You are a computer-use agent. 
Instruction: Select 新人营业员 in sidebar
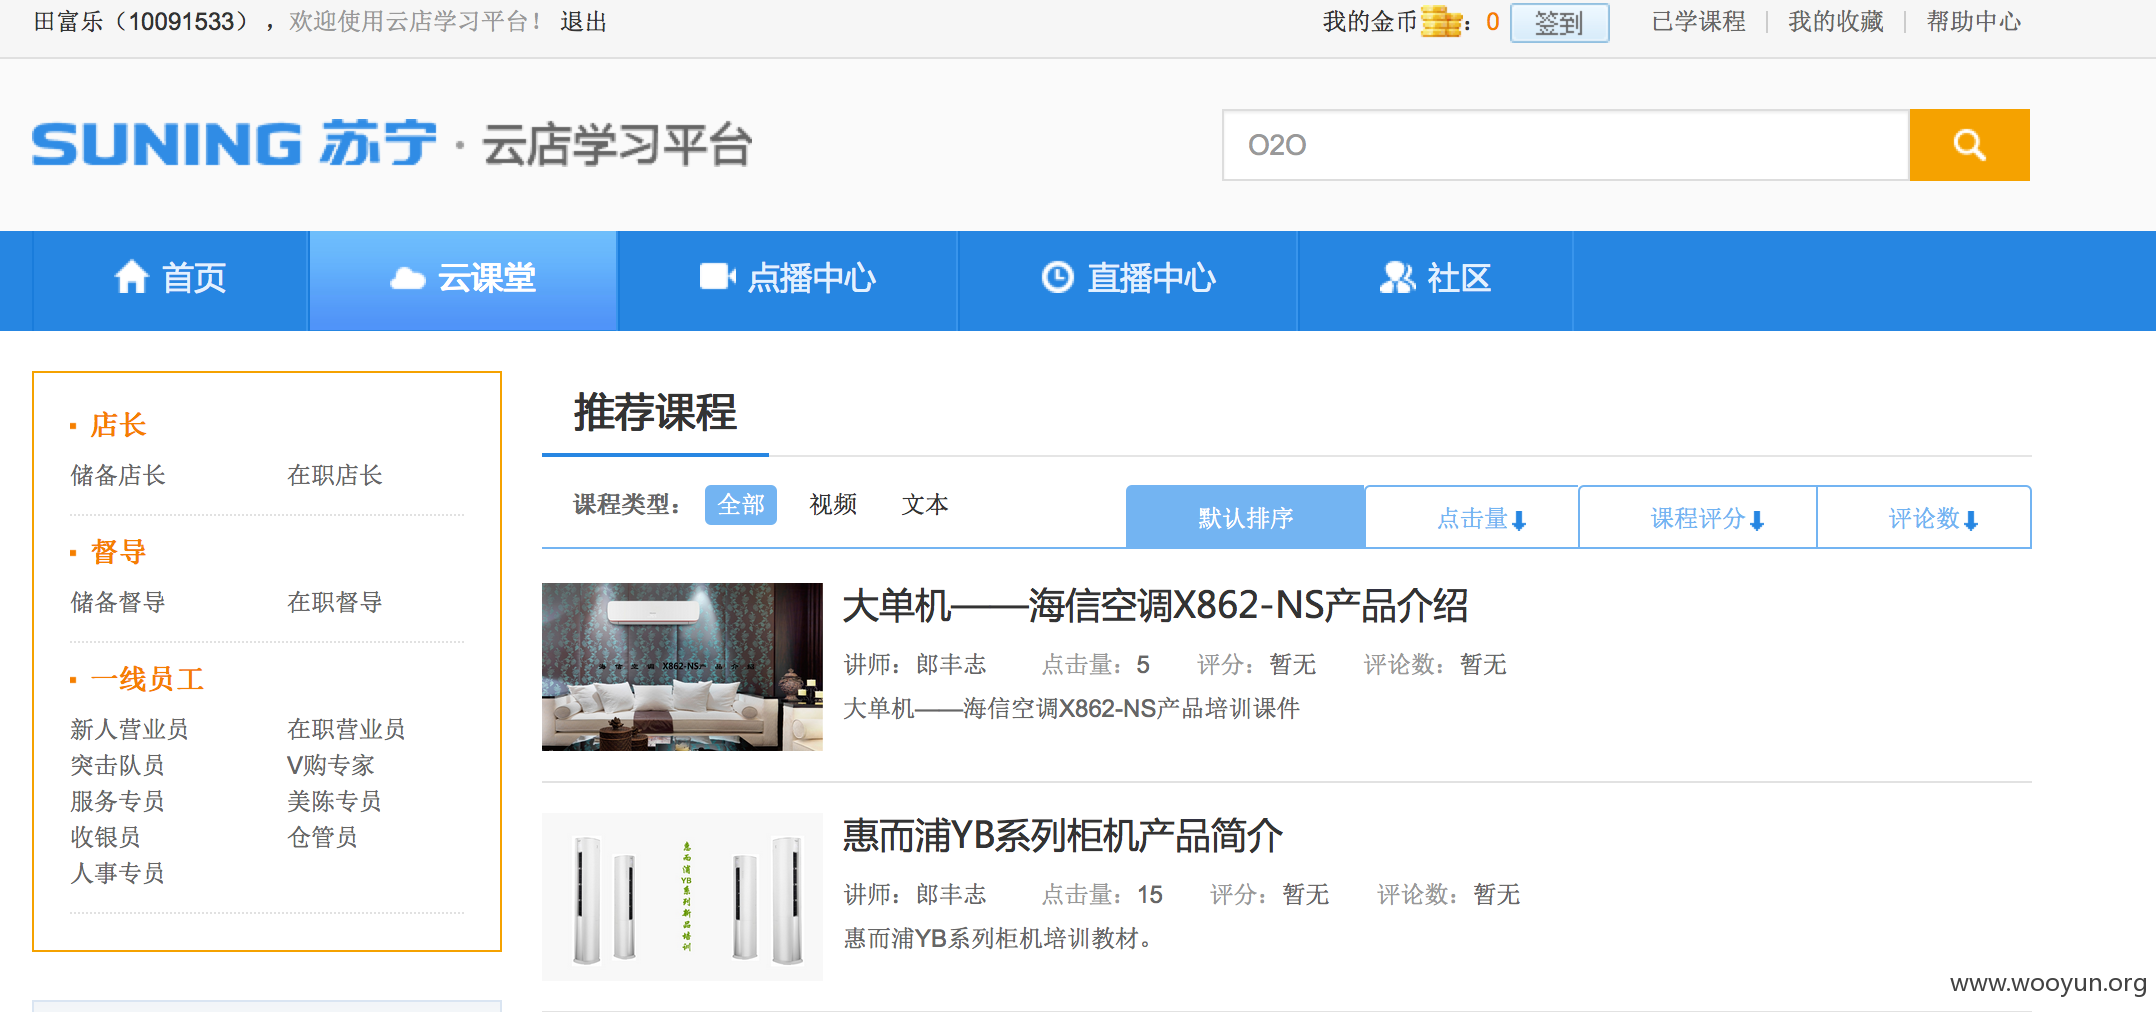(x=129, y=729)
